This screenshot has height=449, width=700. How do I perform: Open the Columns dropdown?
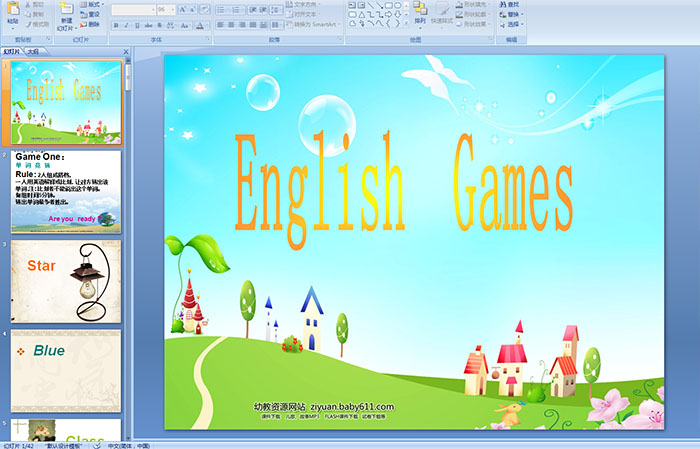(277, 25)
